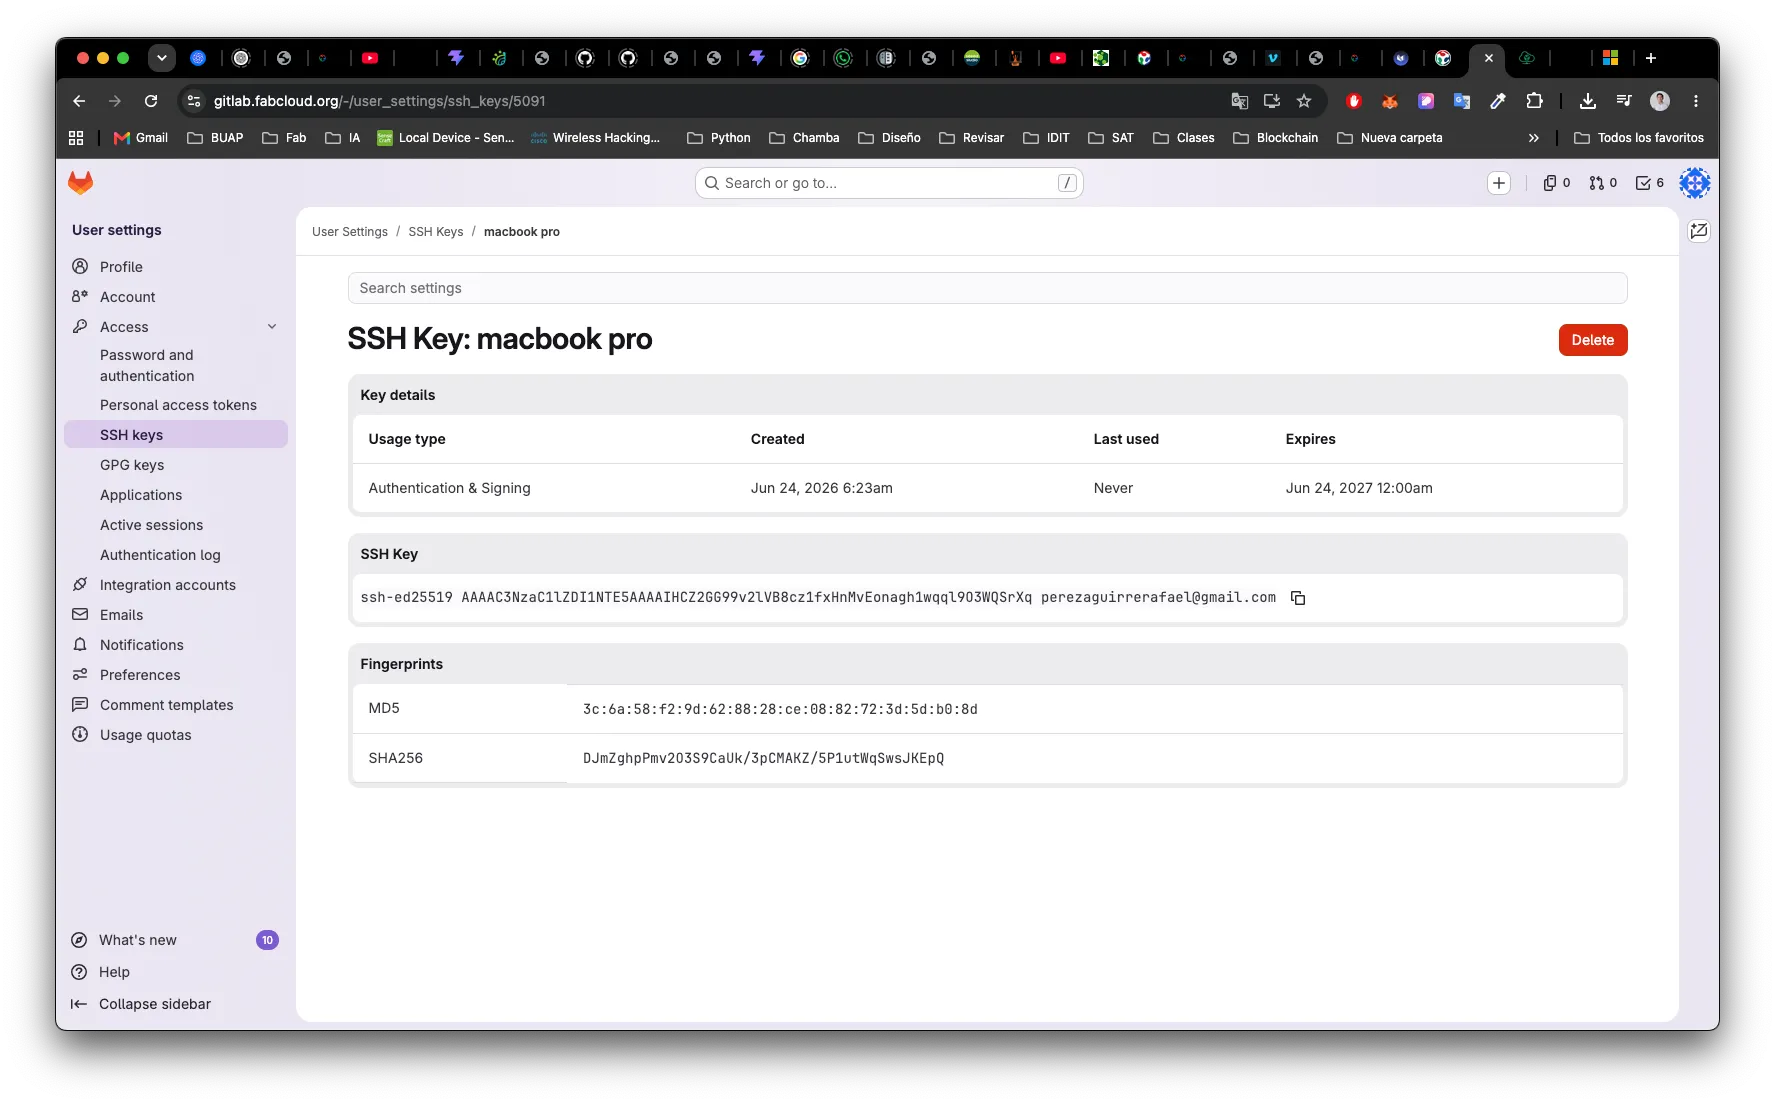Open a new browser tab
Viewport: 1775px width, 1104px height.
1650,58
